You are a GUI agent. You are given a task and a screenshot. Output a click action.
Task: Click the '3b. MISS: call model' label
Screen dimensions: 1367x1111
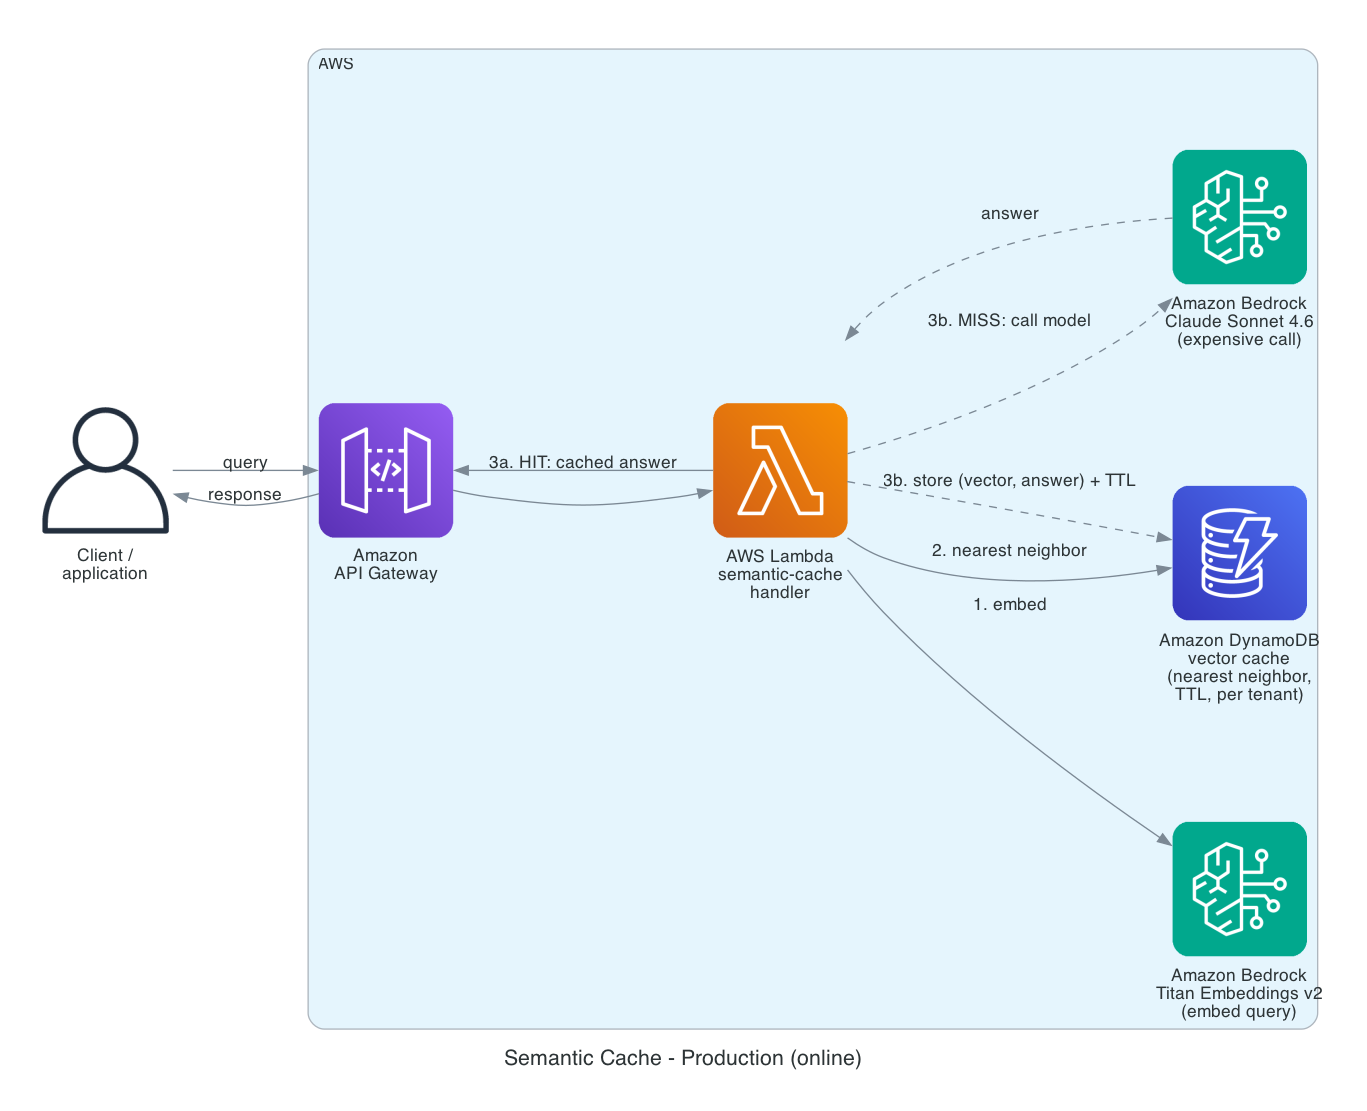[1009, 321]
